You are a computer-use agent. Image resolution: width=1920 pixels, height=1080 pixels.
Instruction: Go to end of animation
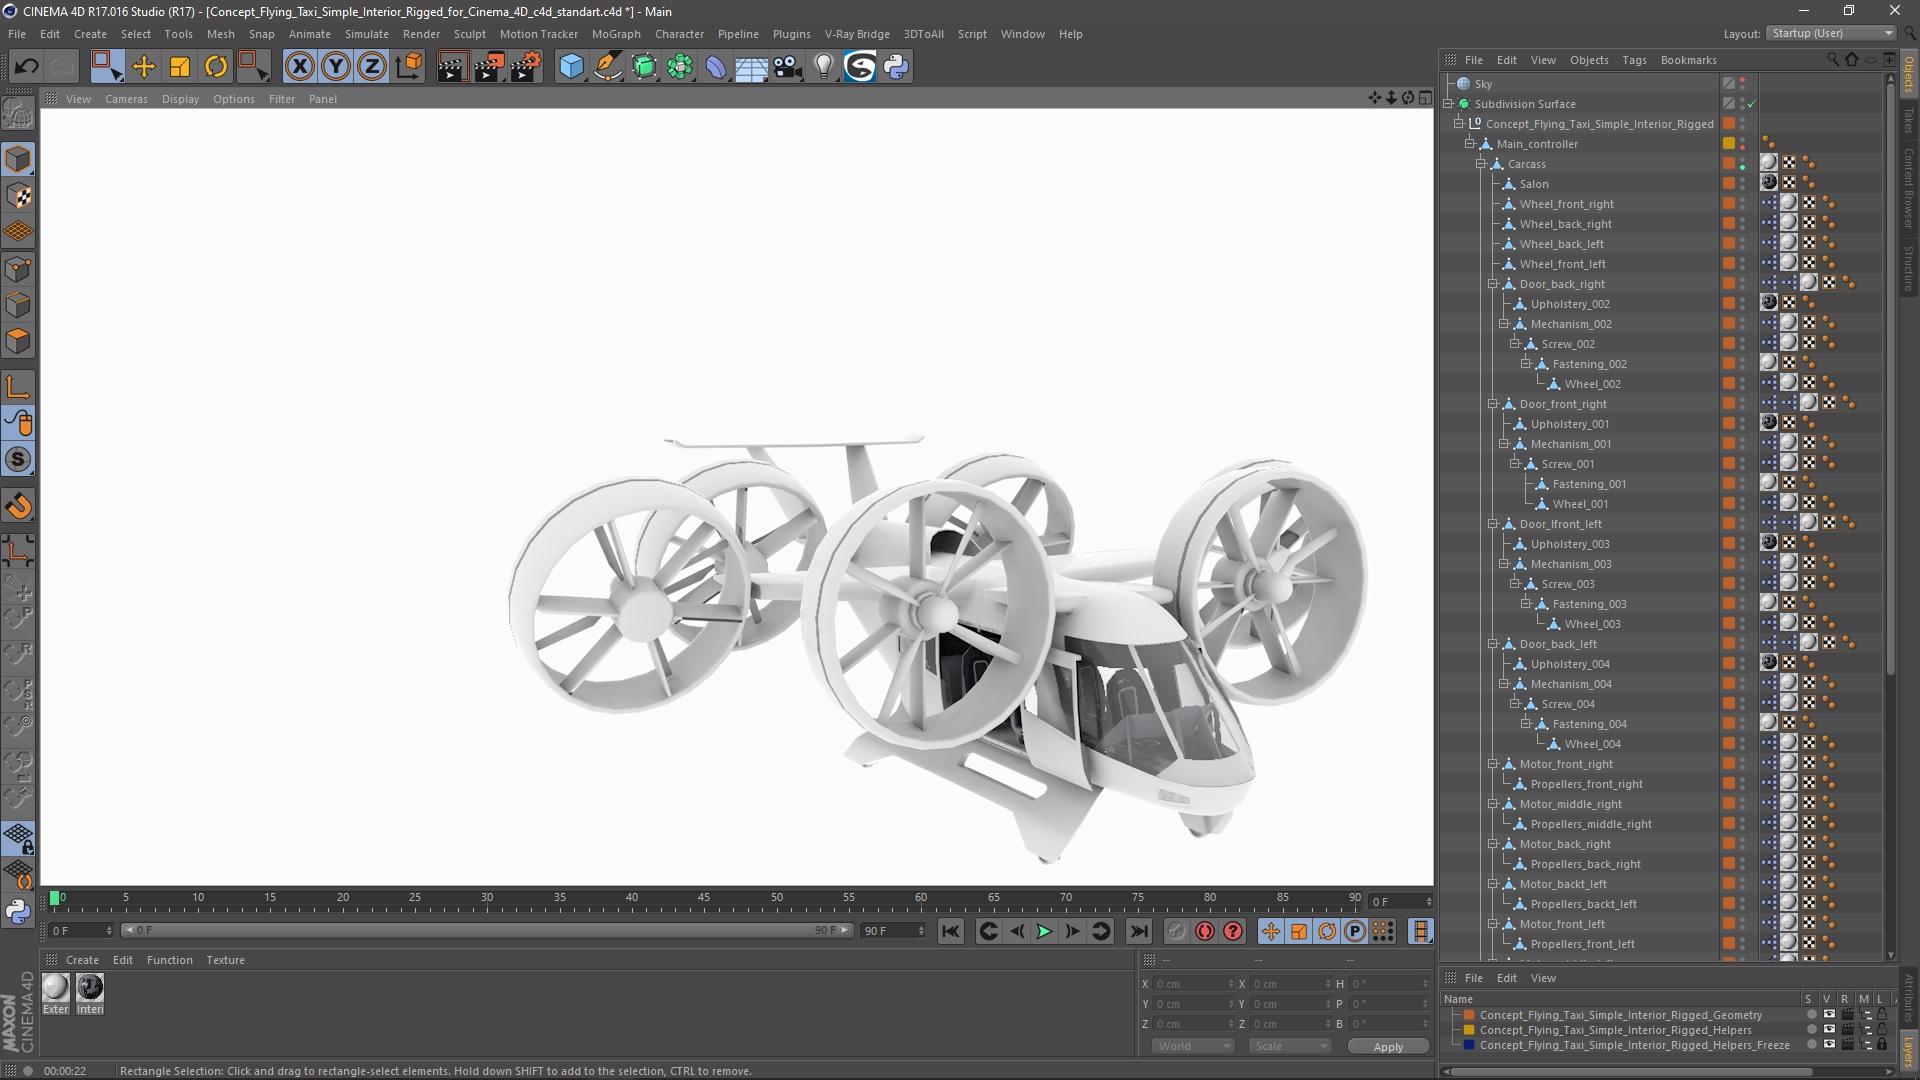[1138, 931]
